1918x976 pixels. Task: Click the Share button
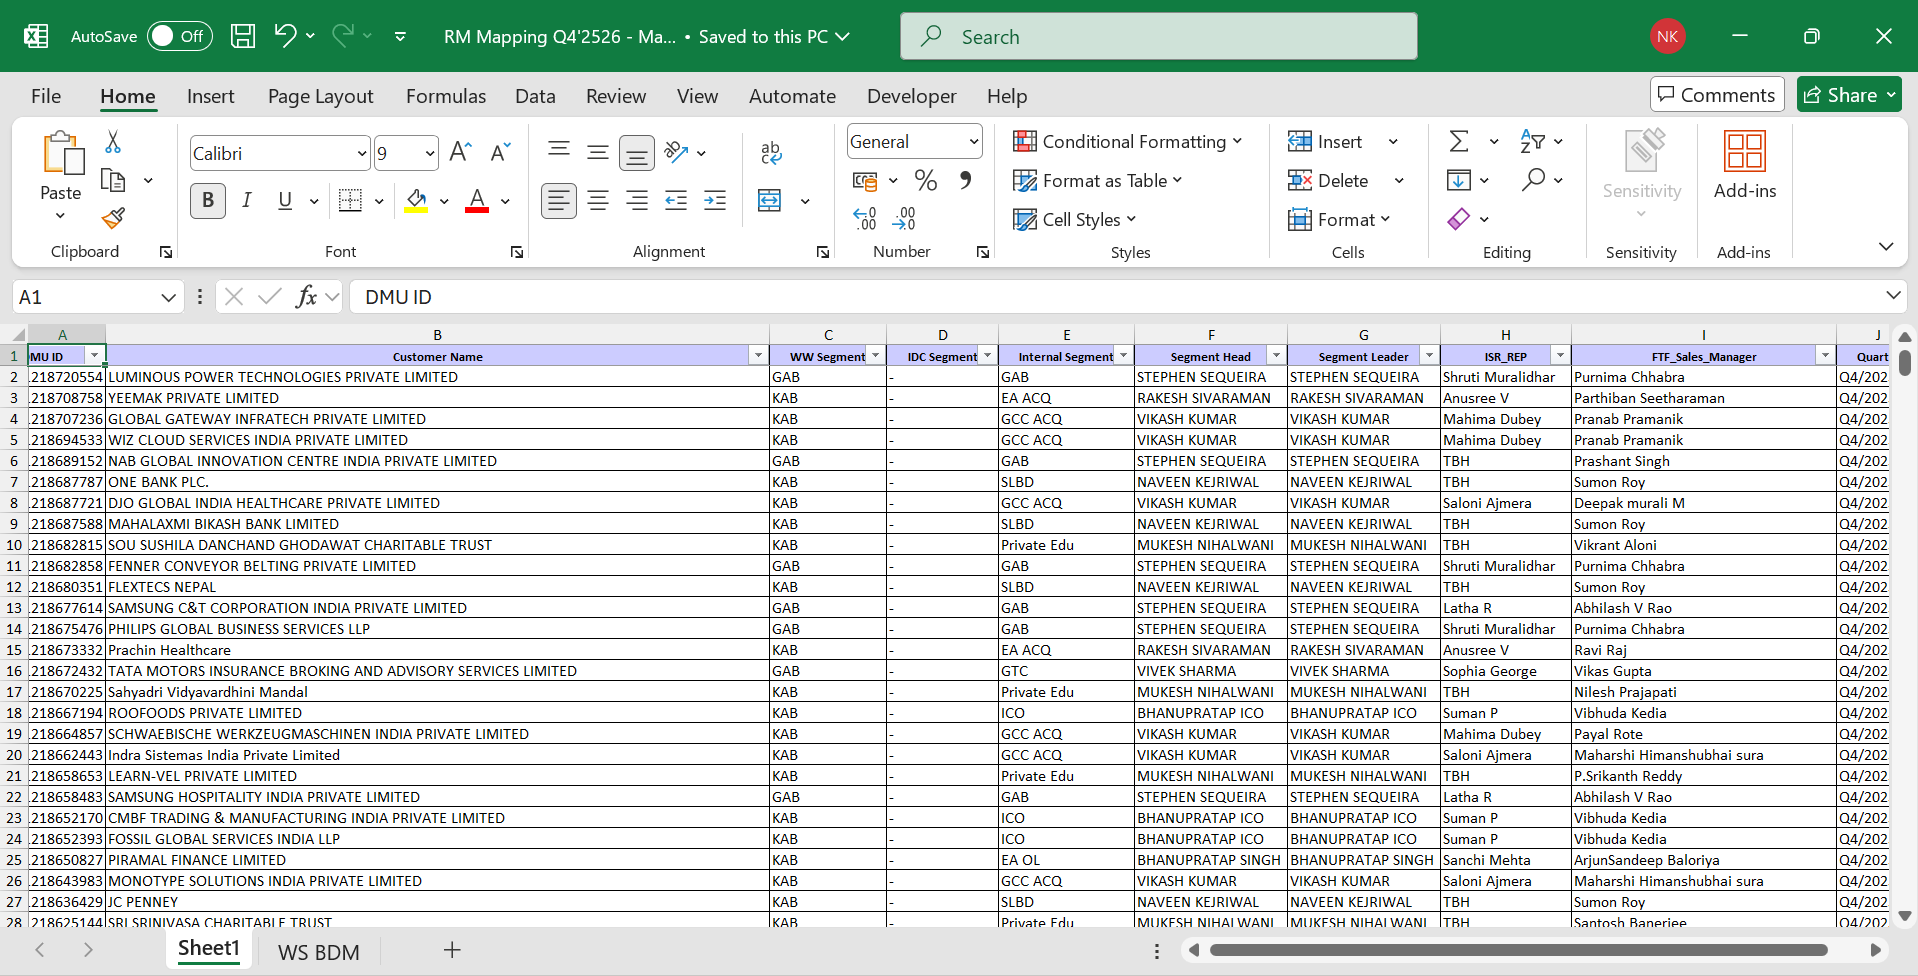pyautogui.click(x=1848, y=95)
